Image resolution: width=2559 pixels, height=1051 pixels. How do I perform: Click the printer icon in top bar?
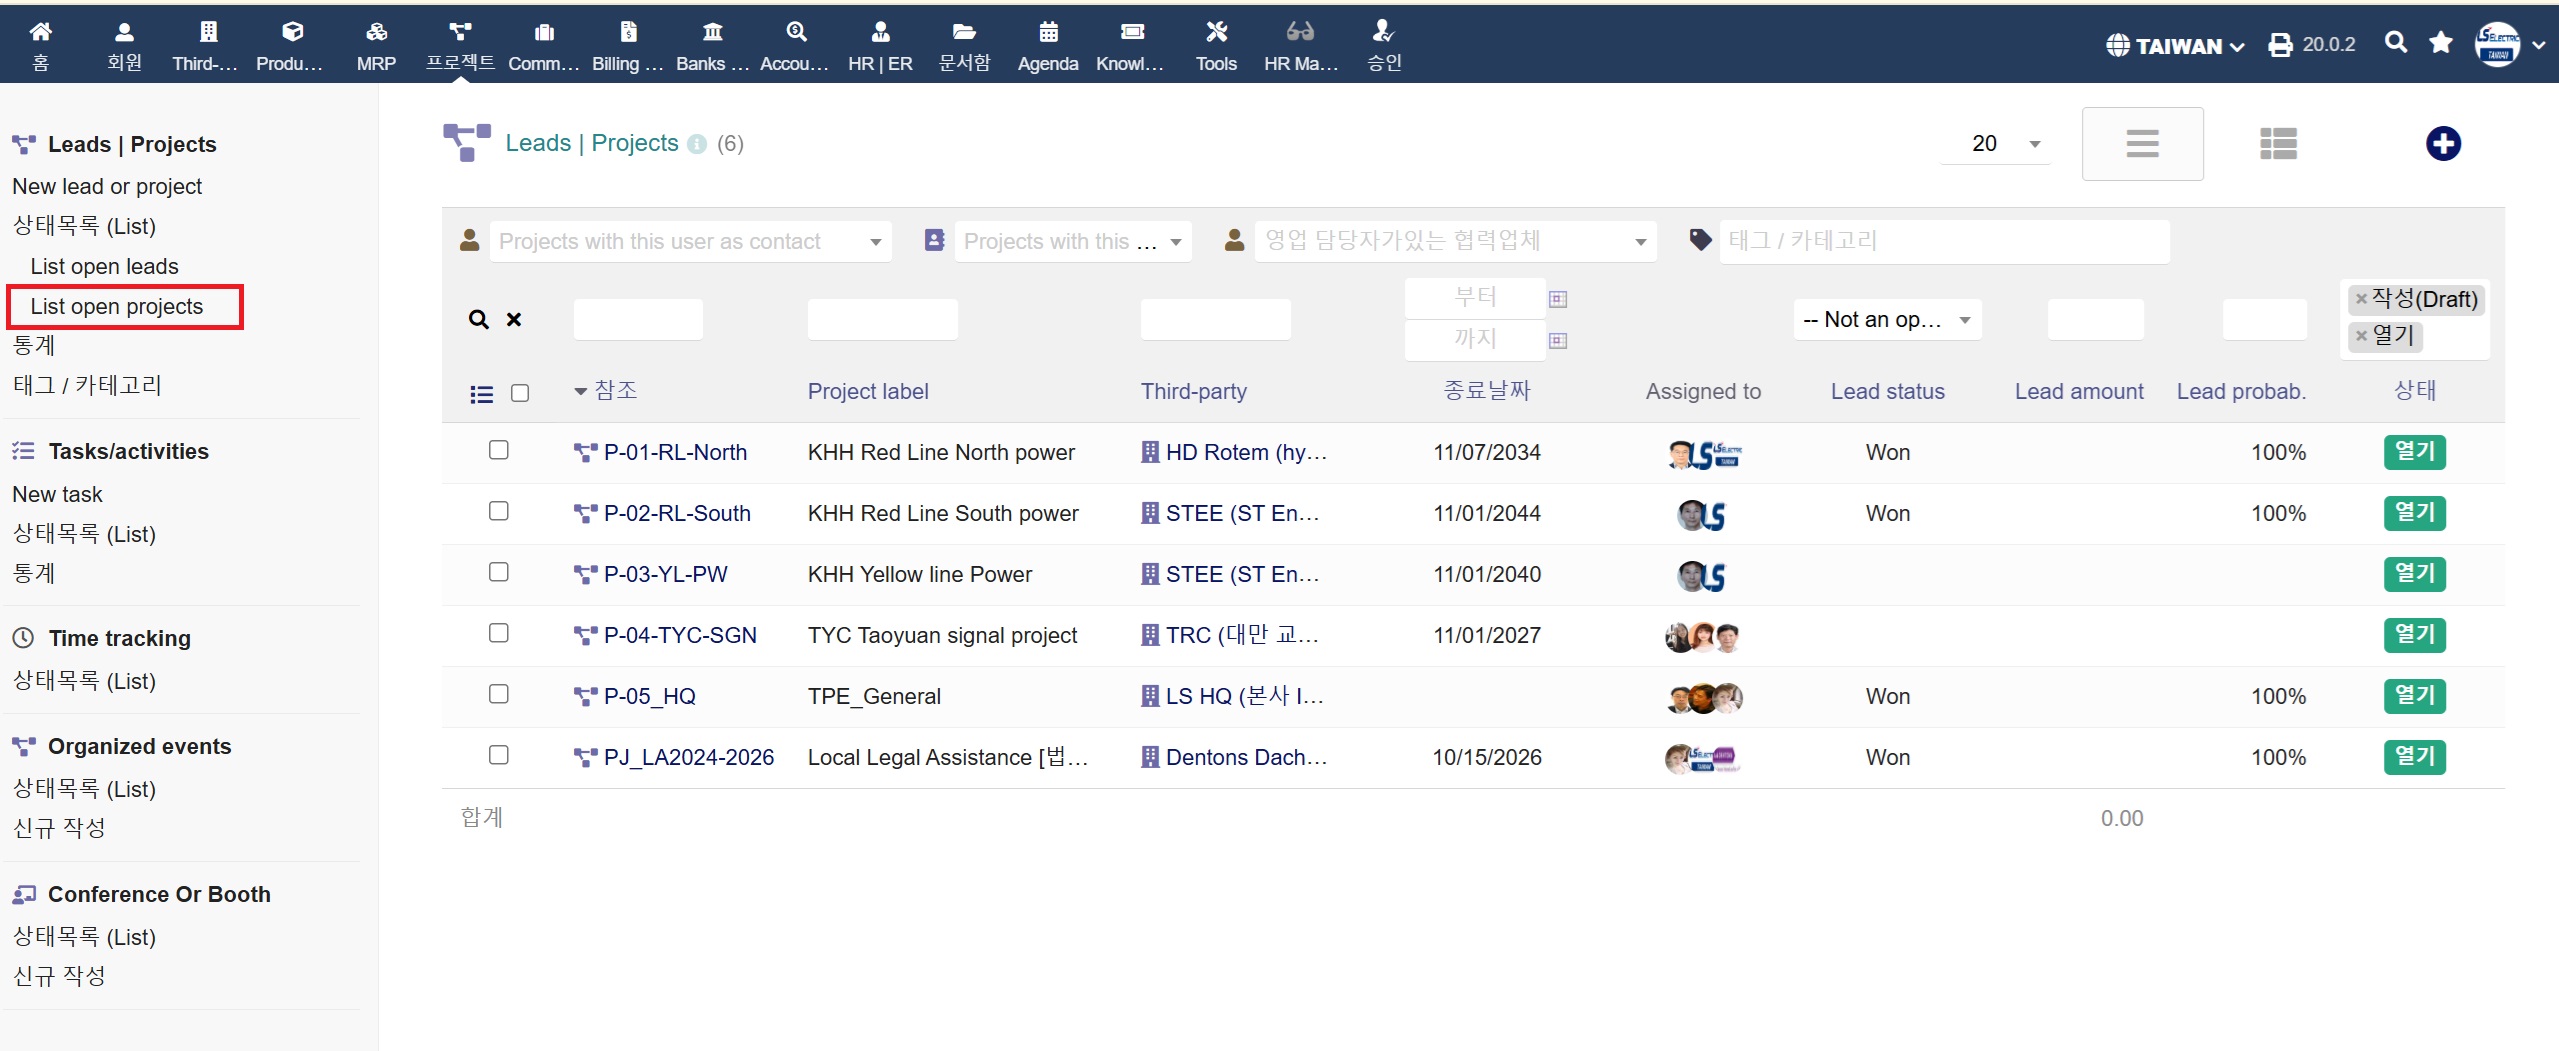[2280, 45]
